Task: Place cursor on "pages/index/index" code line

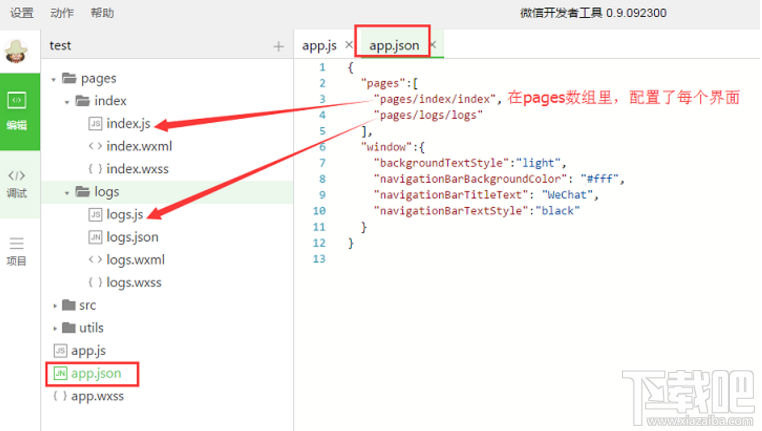Action: pos(437,99)
